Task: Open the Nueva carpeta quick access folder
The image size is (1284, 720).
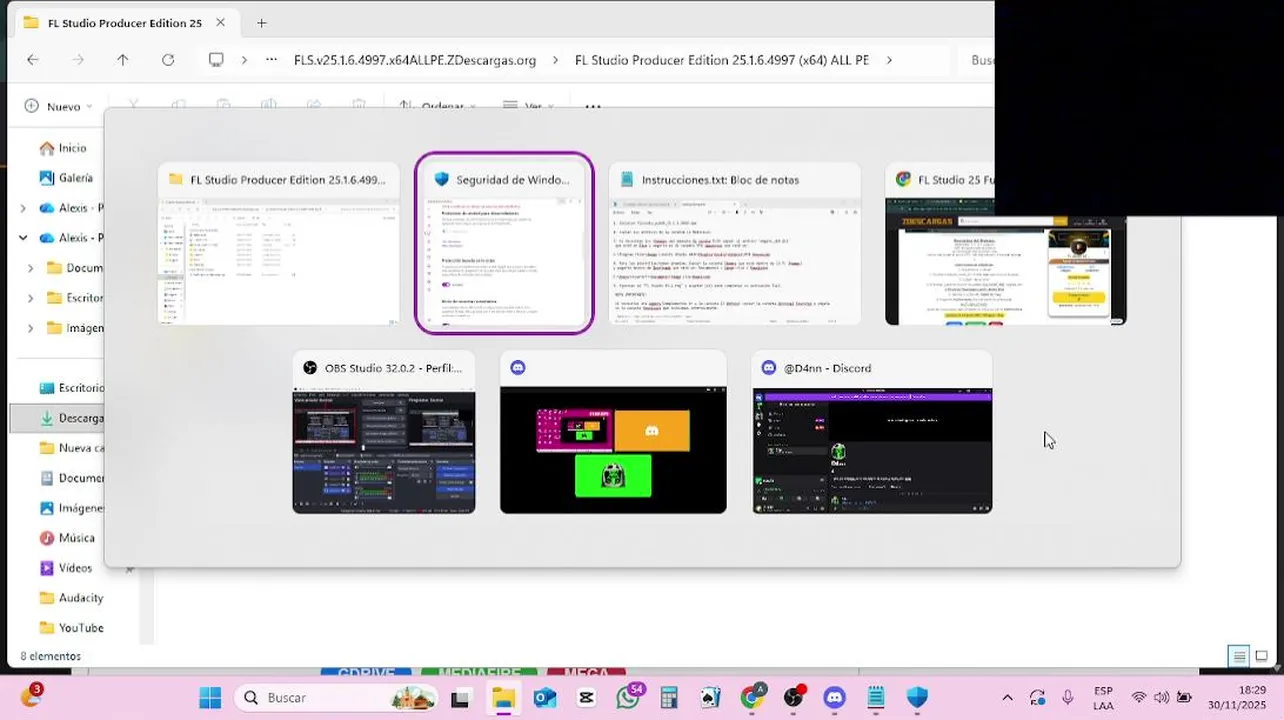Action: point(71,448)
